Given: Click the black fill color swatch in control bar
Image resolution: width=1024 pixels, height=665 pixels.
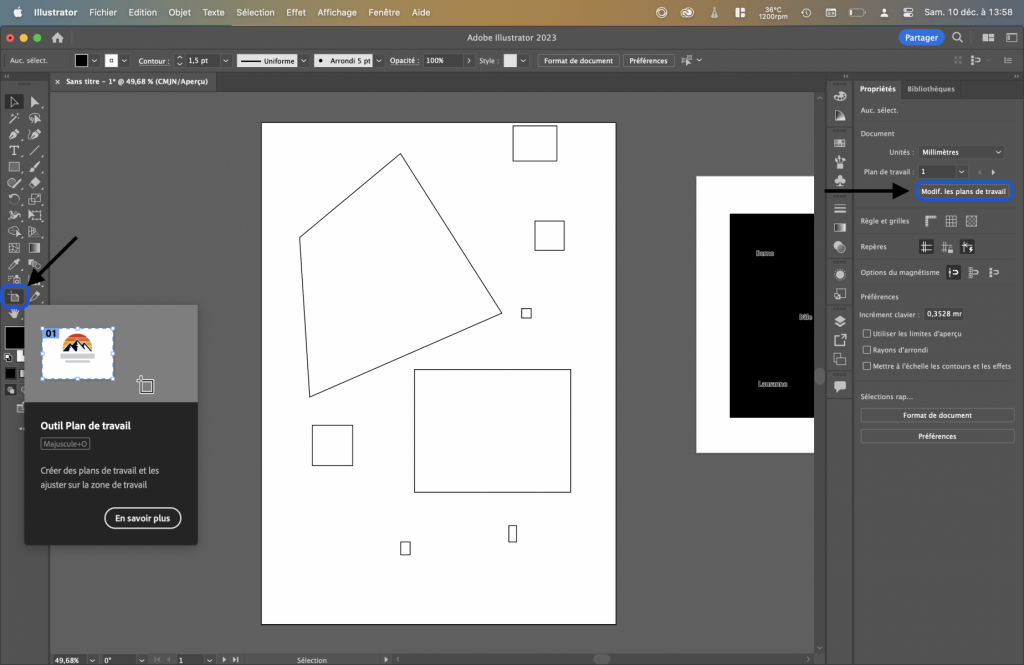Looking at the screenshot, I should 81,61.
